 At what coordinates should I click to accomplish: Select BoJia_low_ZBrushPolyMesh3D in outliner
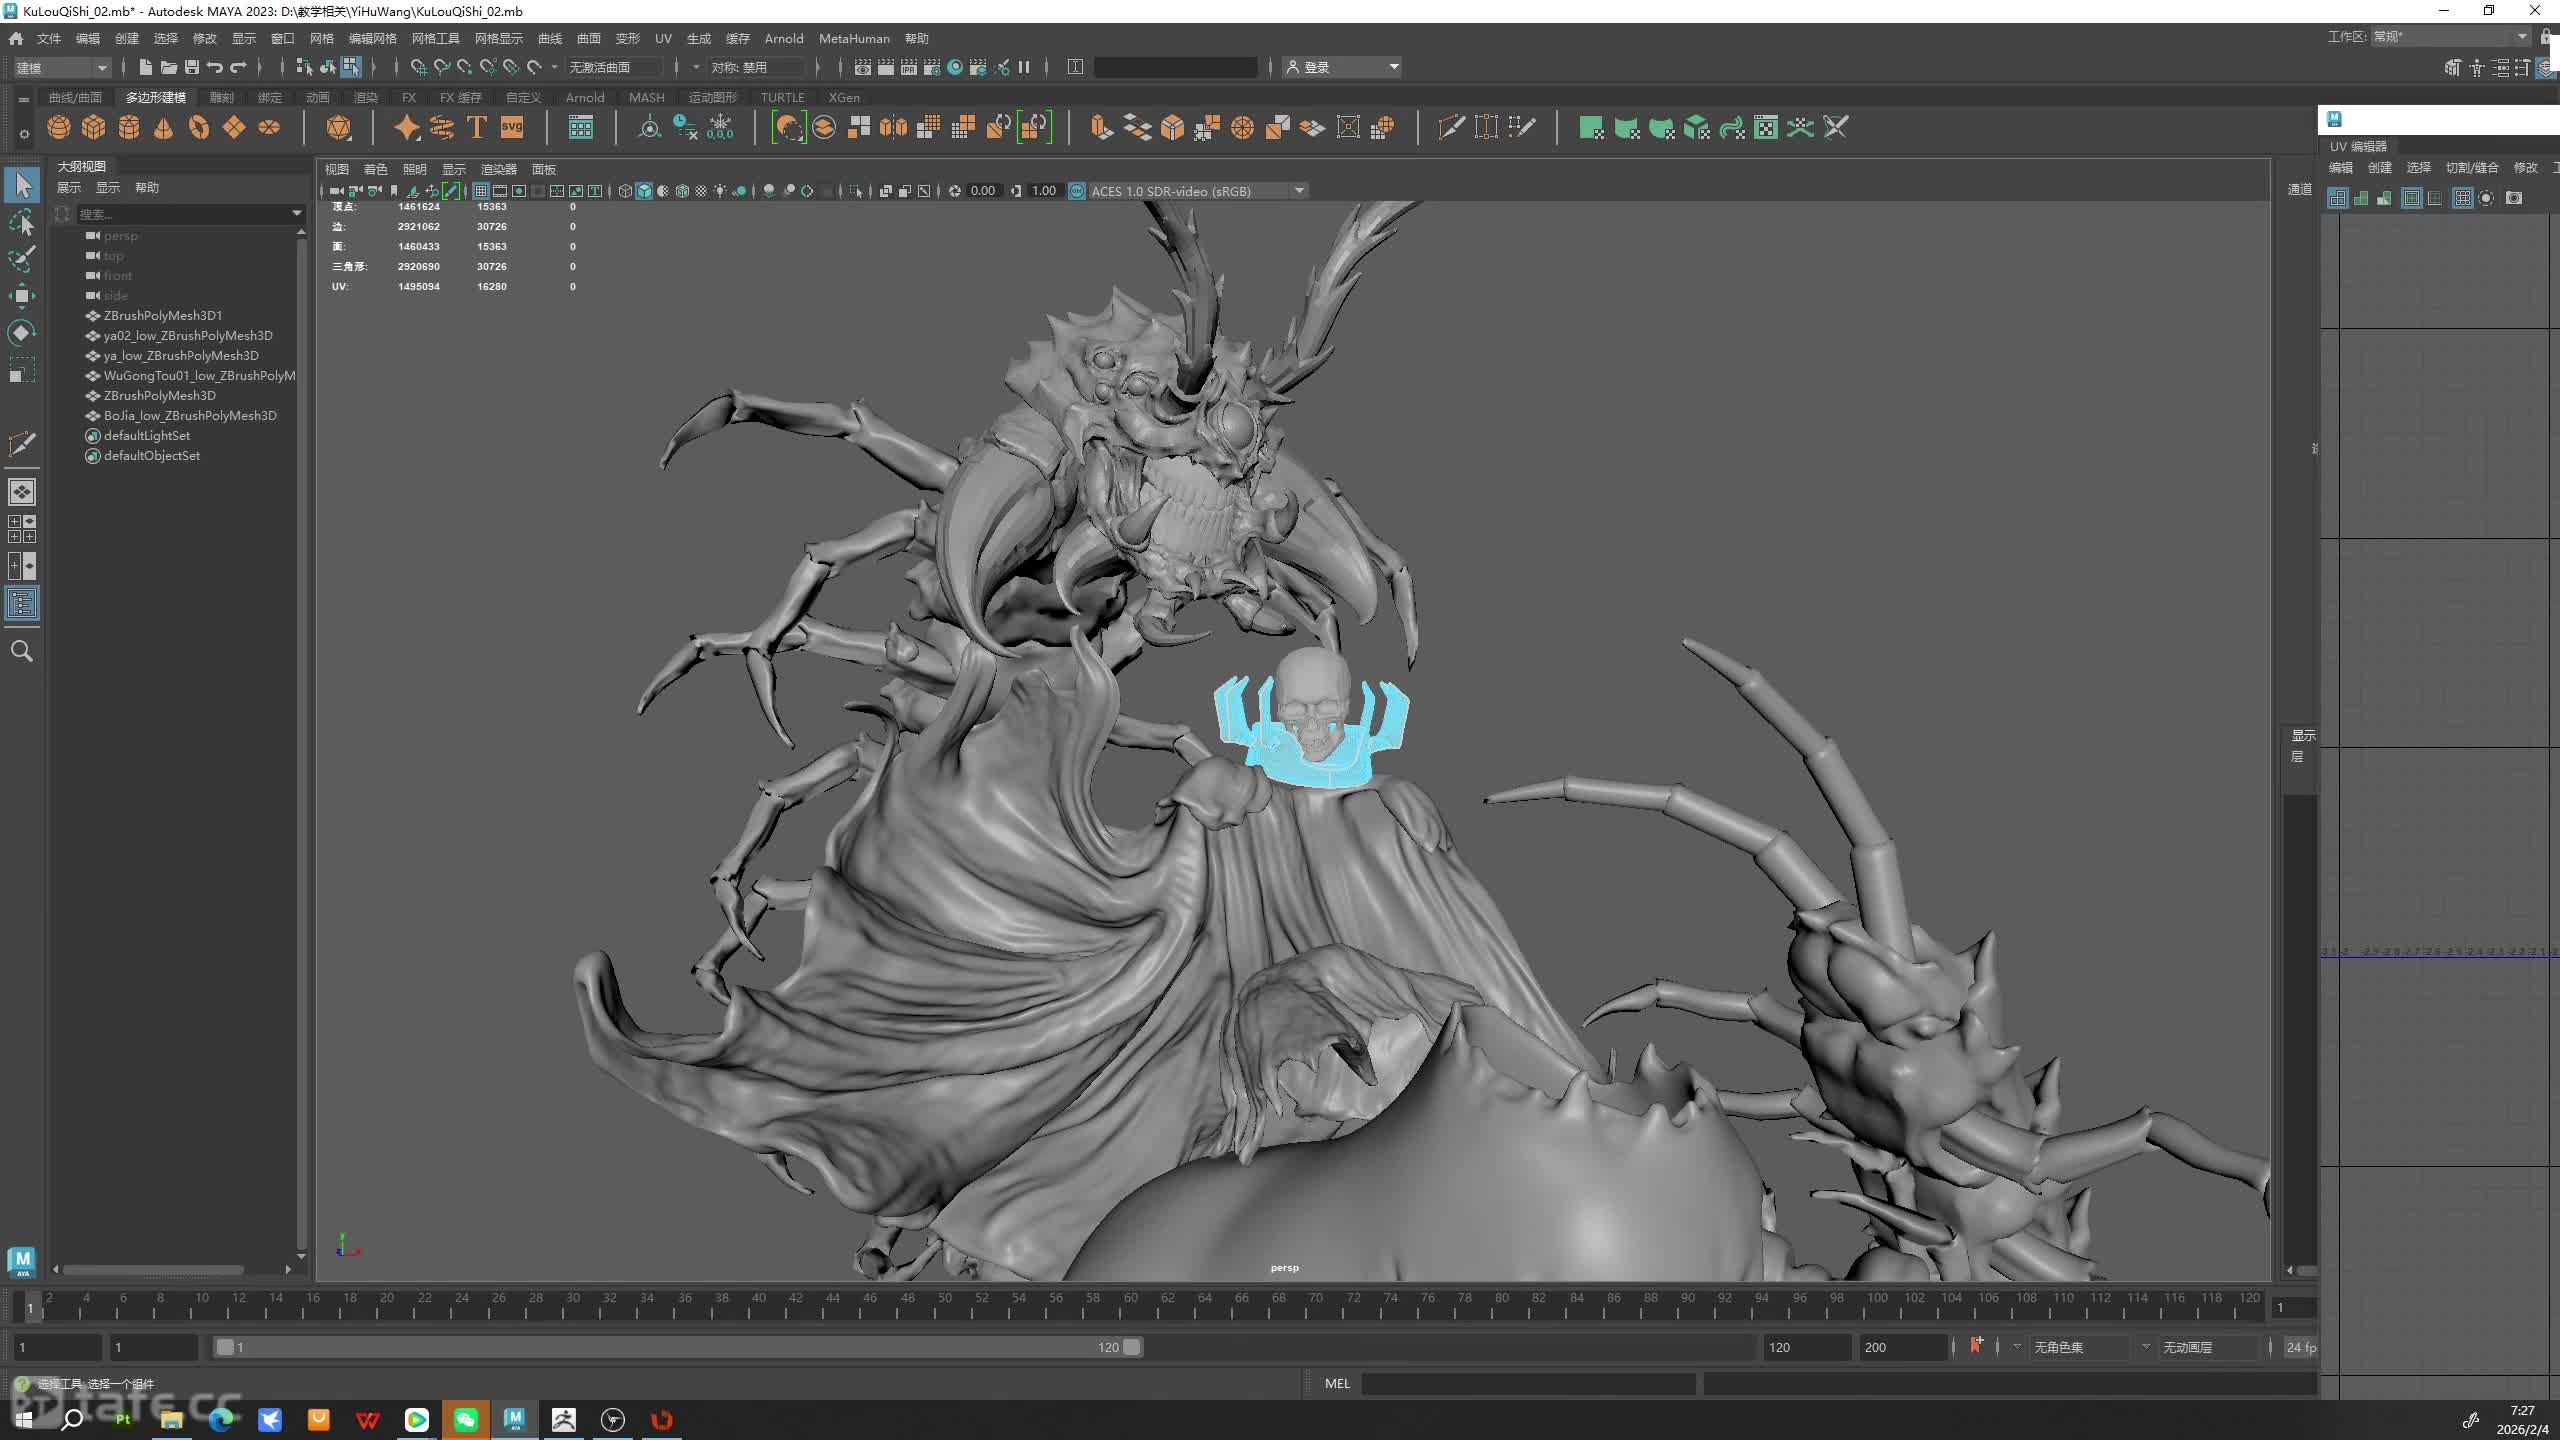tap(190, 415)
